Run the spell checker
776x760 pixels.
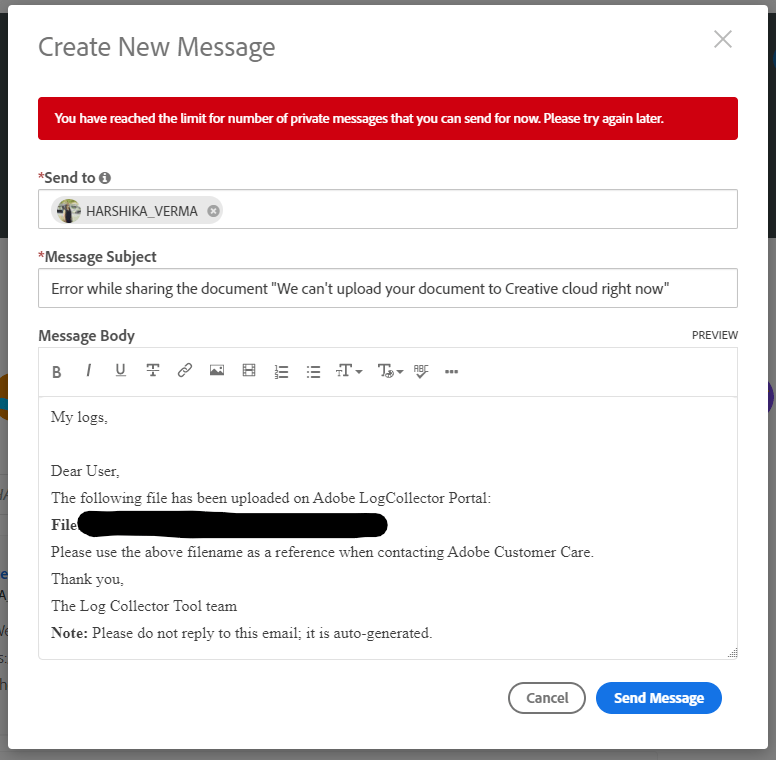pos(421,371)
